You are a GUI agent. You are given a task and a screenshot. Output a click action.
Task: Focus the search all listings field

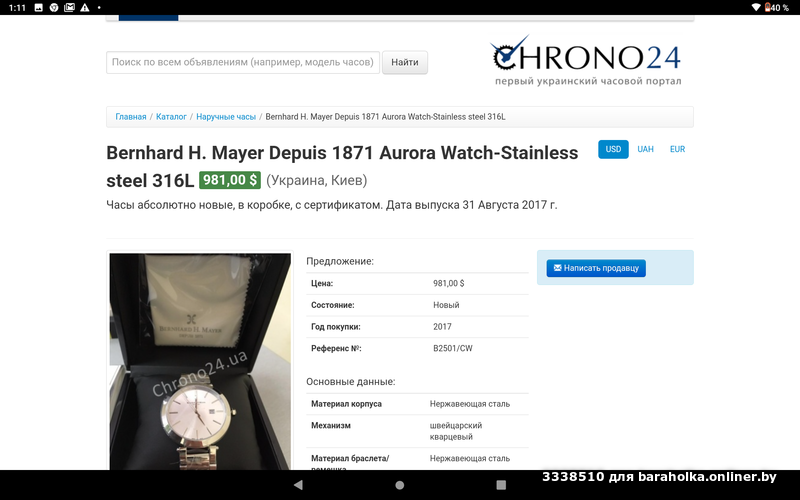[x=243, y=62]
